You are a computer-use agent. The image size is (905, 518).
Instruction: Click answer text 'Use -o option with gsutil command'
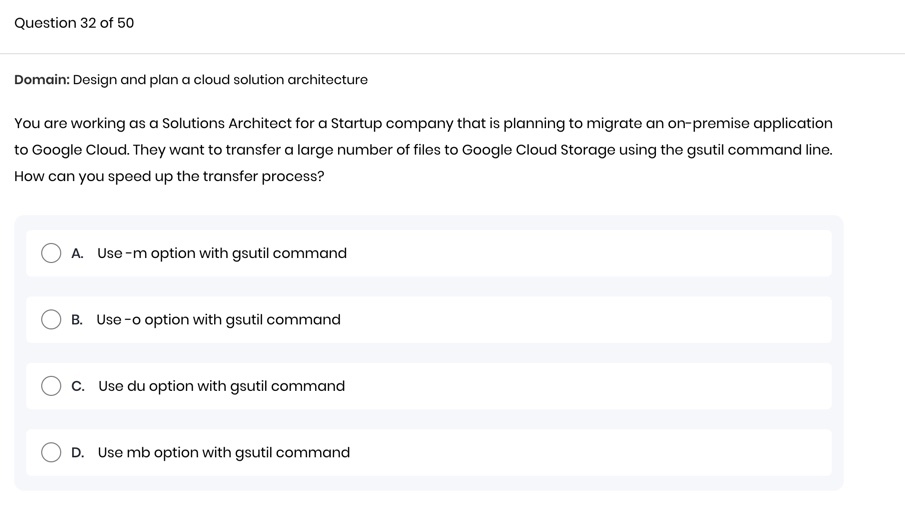(218, 320)
